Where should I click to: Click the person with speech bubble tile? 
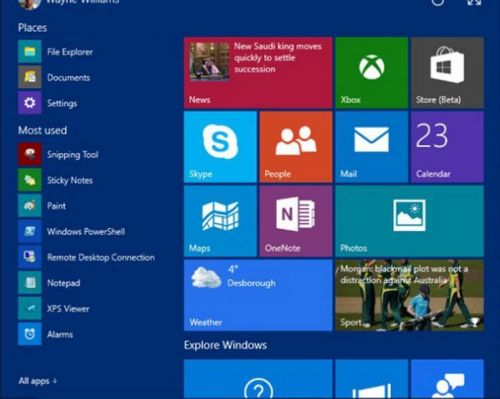(447, 379)
